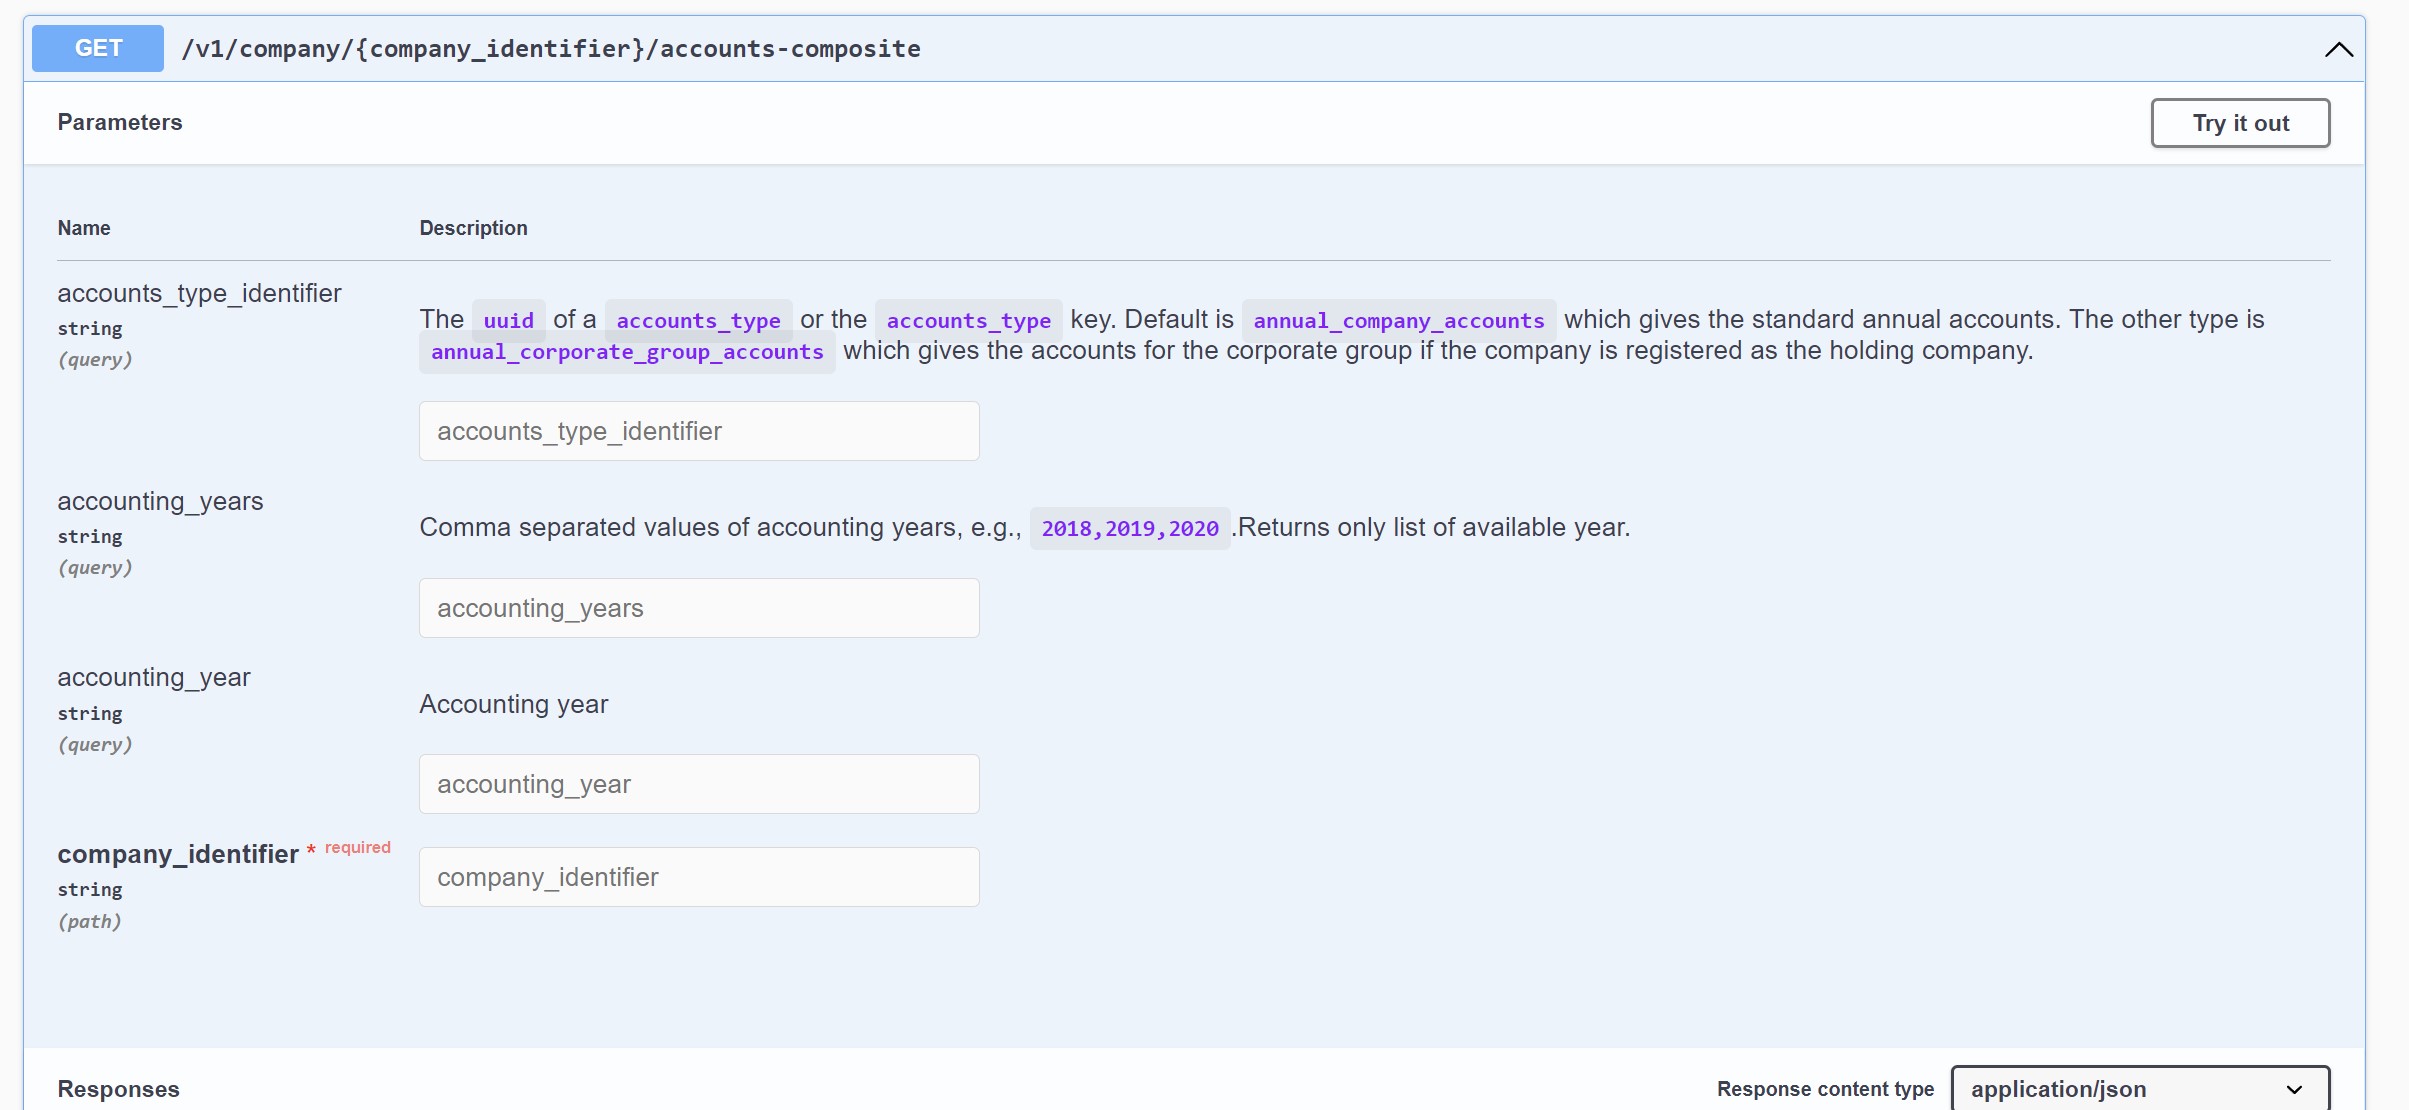Click the accounts_type_identifier parameter name
This screenshot has height=1110, width=2409.
[x=199, y=293]
